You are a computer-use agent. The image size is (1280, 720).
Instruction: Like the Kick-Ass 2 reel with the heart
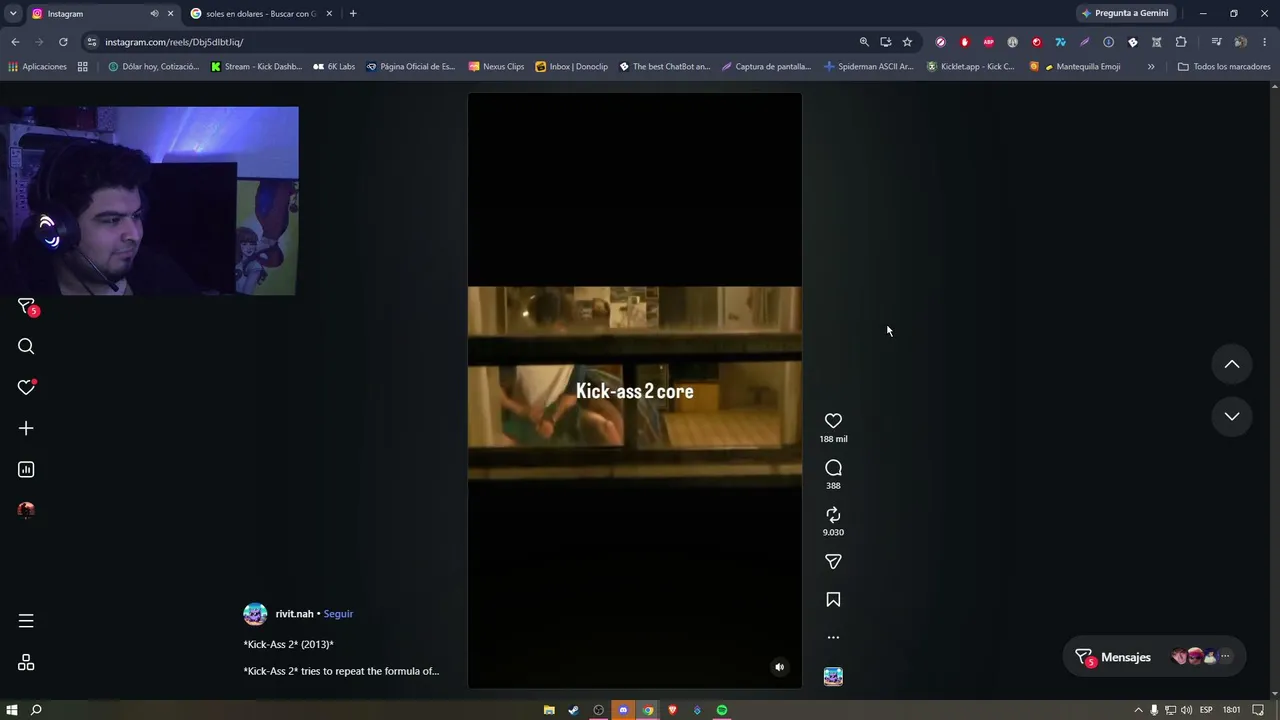point(833,421)
